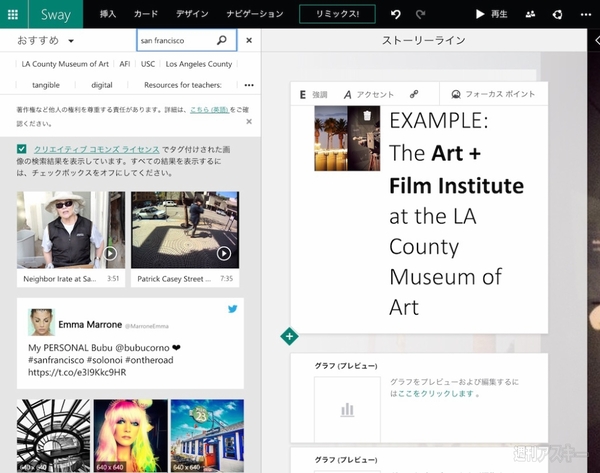
Task: Play the Patrick Casey Street video icon
Action: coord(224,253)
